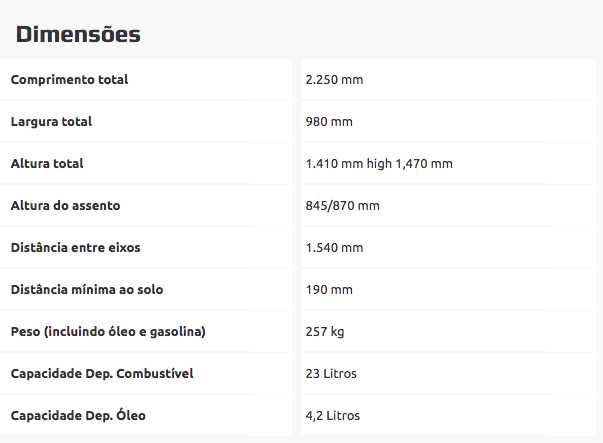Click the 980 mm width value
This screenshot has height=443, width=603.
pos(329,121)
